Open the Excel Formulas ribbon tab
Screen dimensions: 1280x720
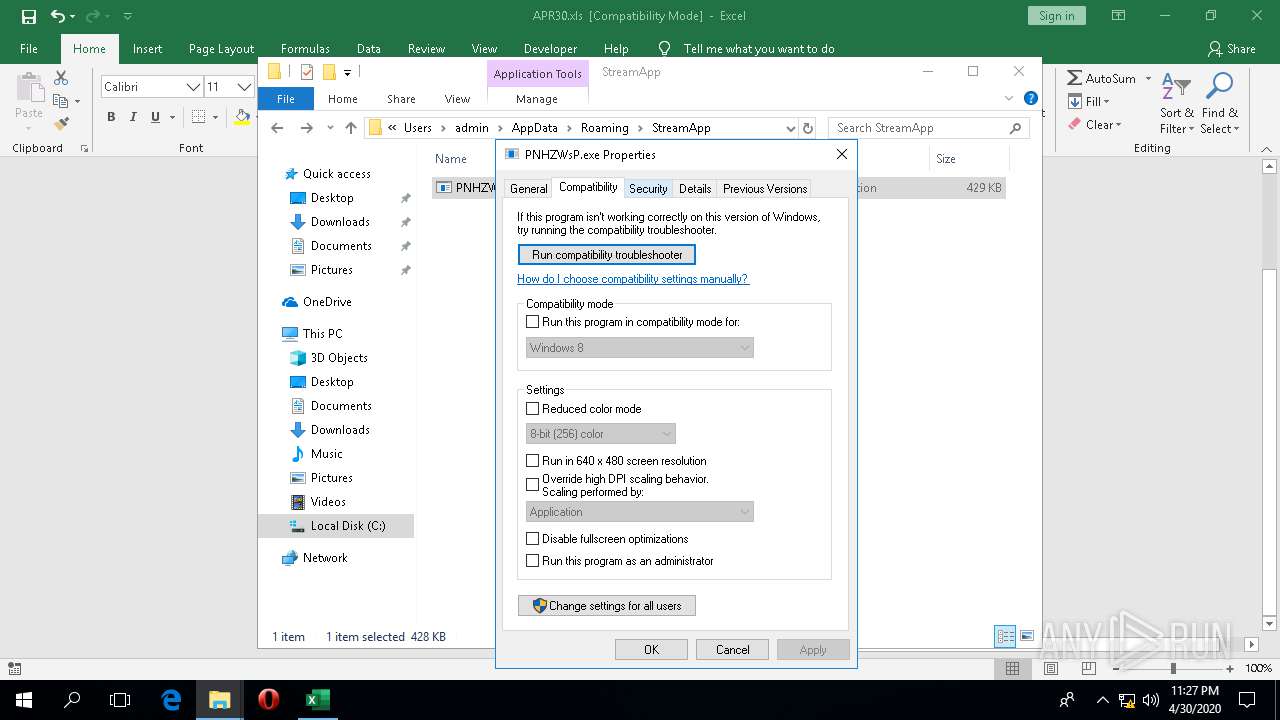305,48
